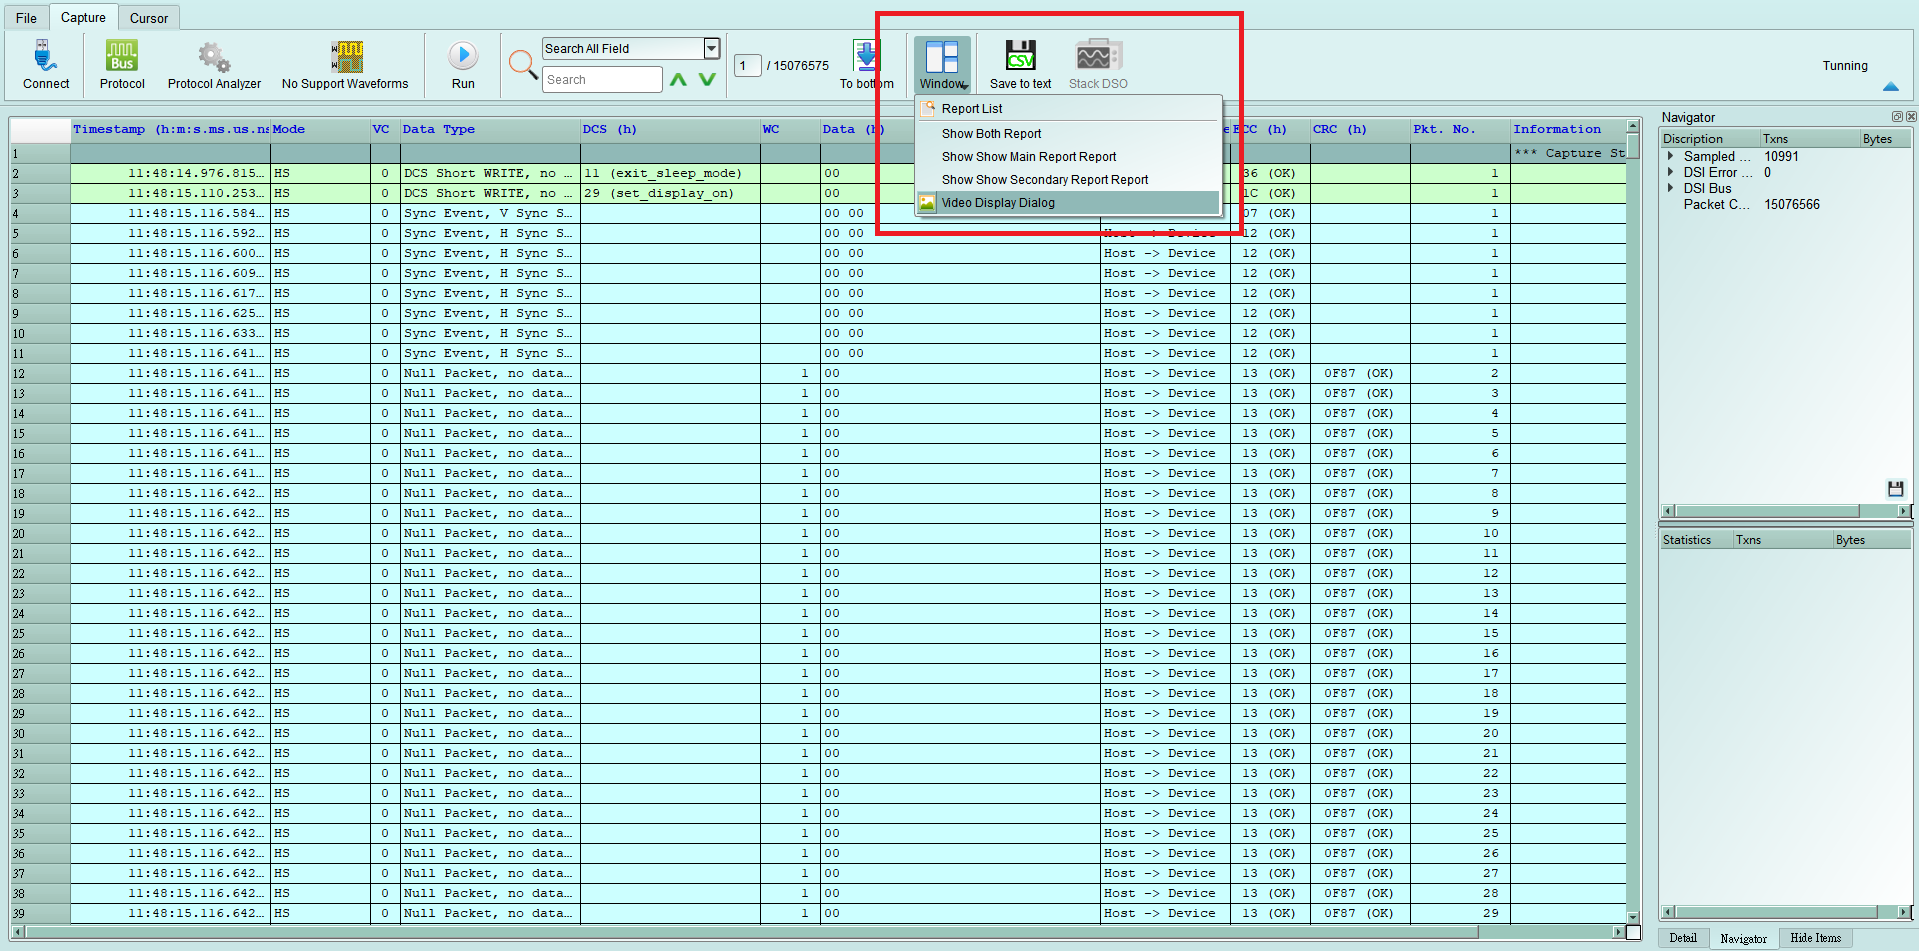Select Show Both Report menu entry
The image size is (1919, 951).
point(1068,133)
